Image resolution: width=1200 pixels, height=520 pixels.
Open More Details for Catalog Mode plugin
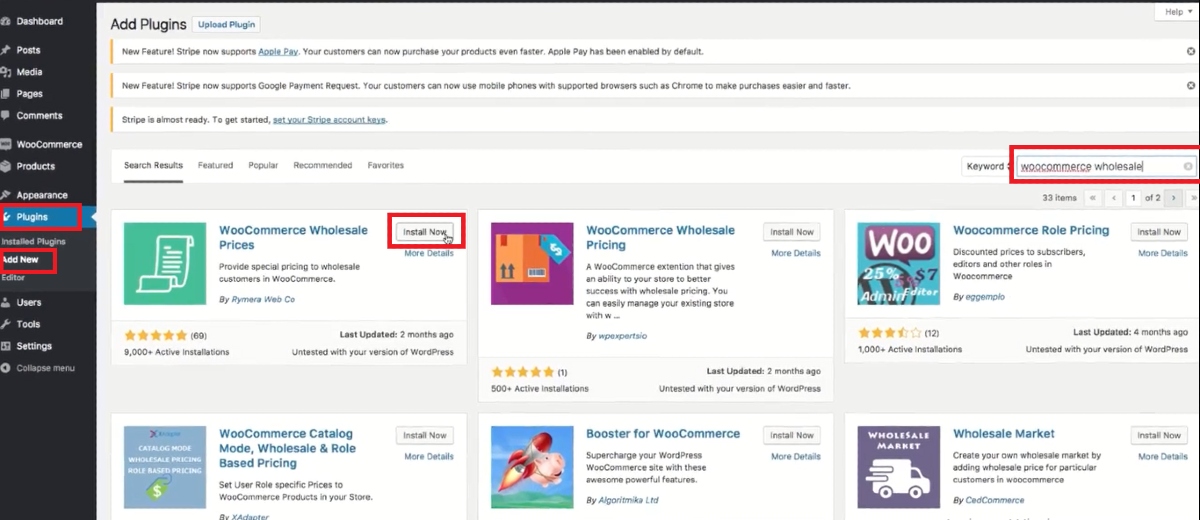click(x=429, y=456)
